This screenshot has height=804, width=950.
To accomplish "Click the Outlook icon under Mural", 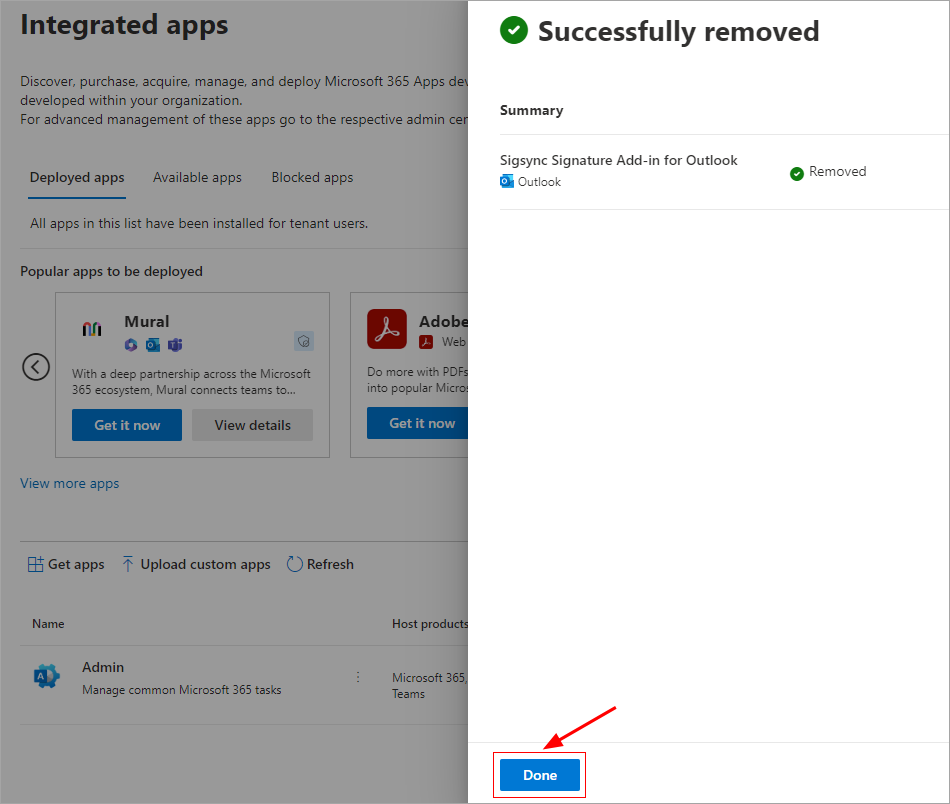I will [x=153, y=344].
